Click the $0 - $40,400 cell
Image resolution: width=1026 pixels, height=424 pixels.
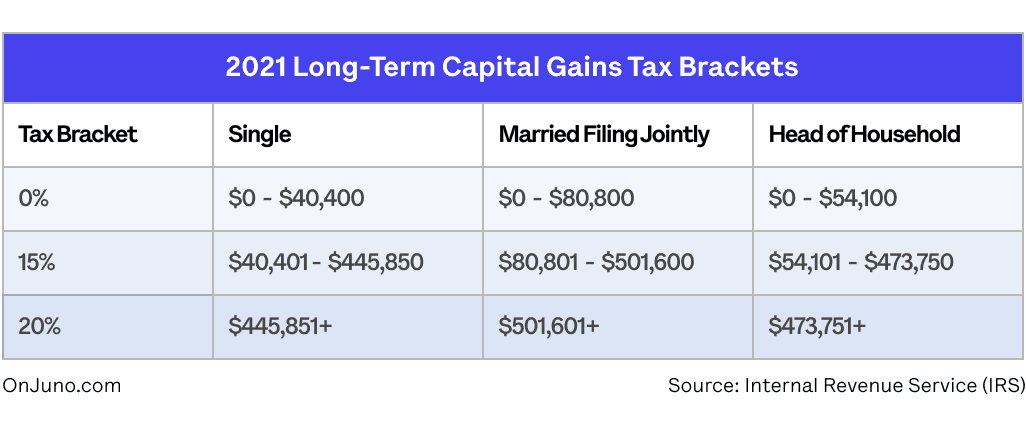296,198
